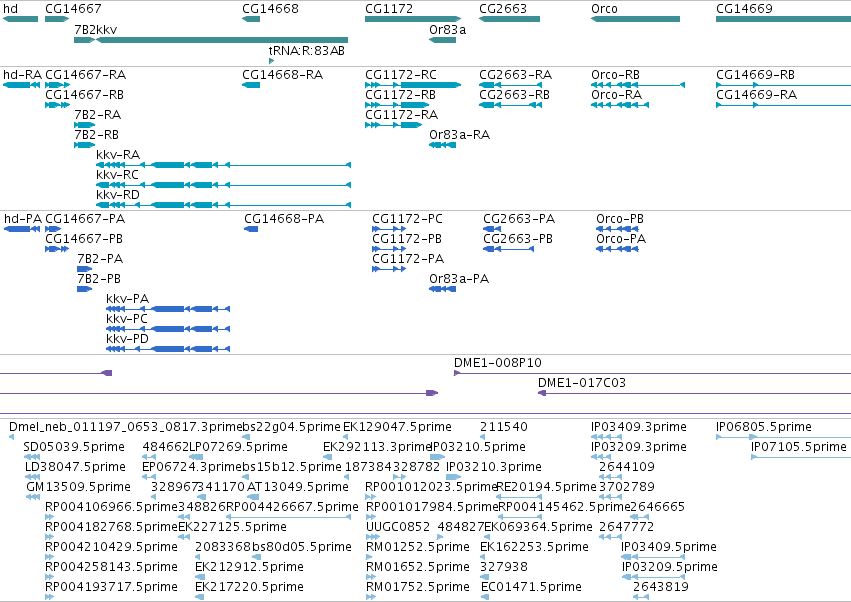Click the kkv-PA protein label
Image resolution: width=851 pixels, height=602 pixels.
coord(128,299)
